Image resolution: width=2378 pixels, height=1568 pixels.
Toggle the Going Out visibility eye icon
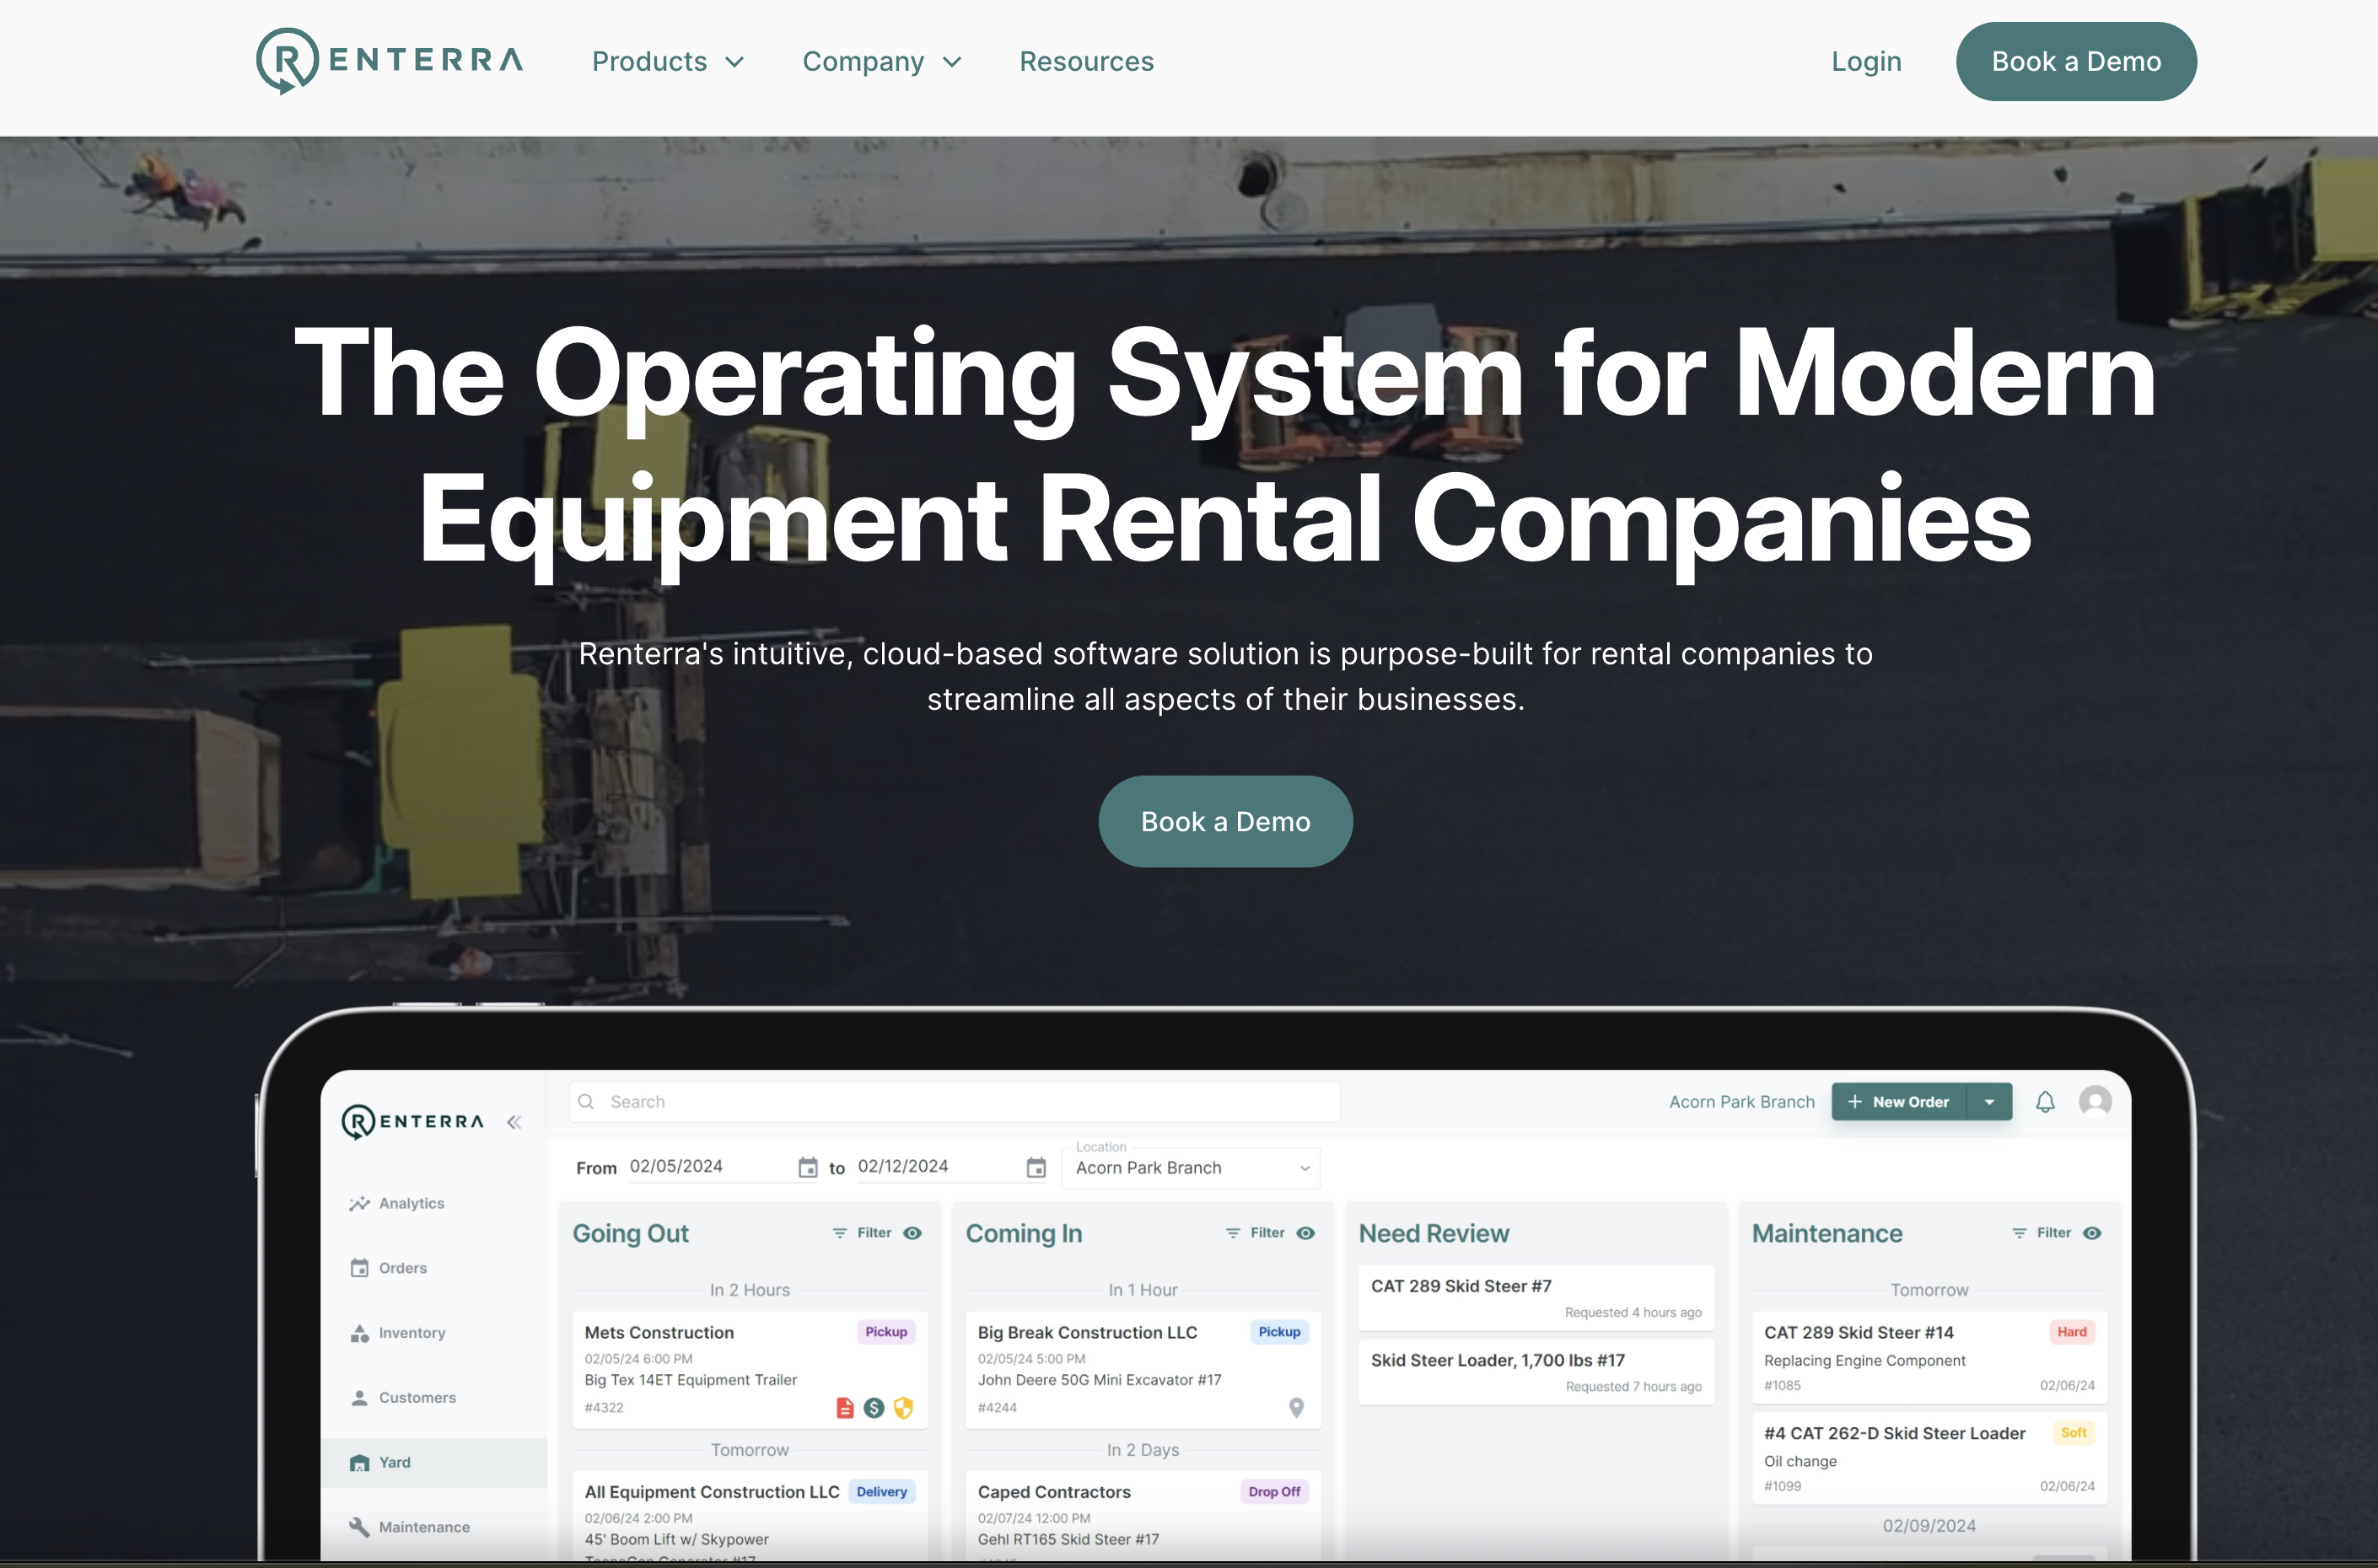coord(912,1233)
